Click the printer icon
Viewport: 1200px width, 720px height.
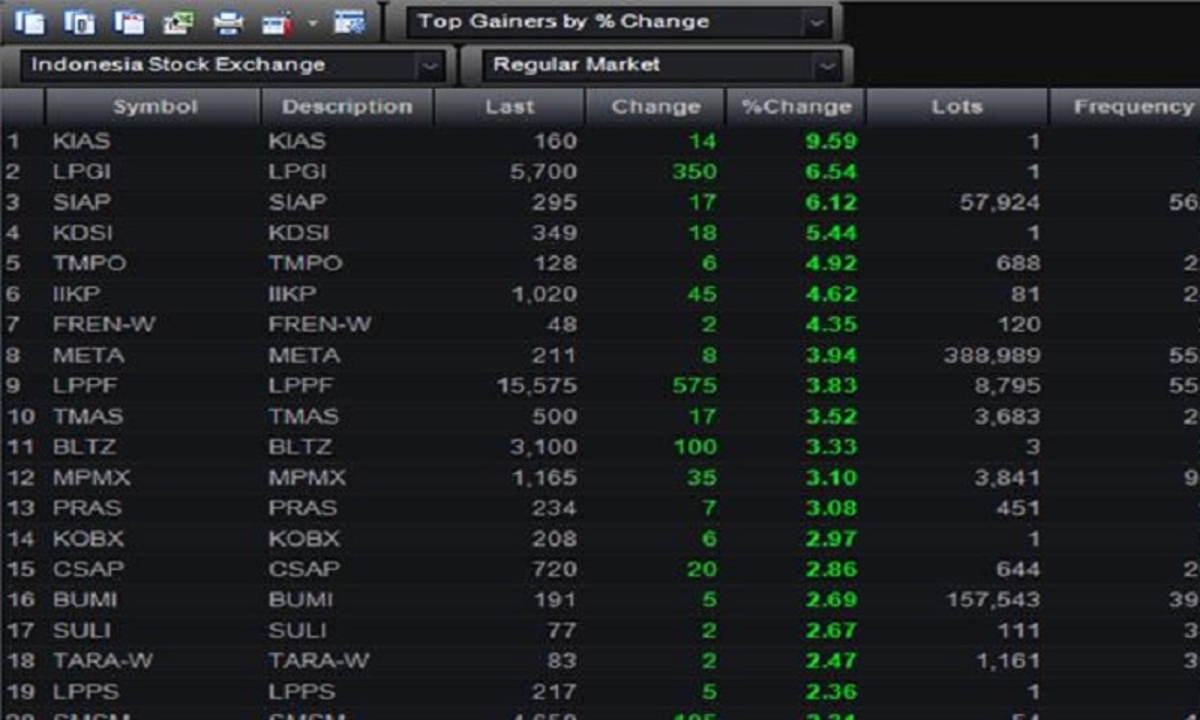coord(229,21)
